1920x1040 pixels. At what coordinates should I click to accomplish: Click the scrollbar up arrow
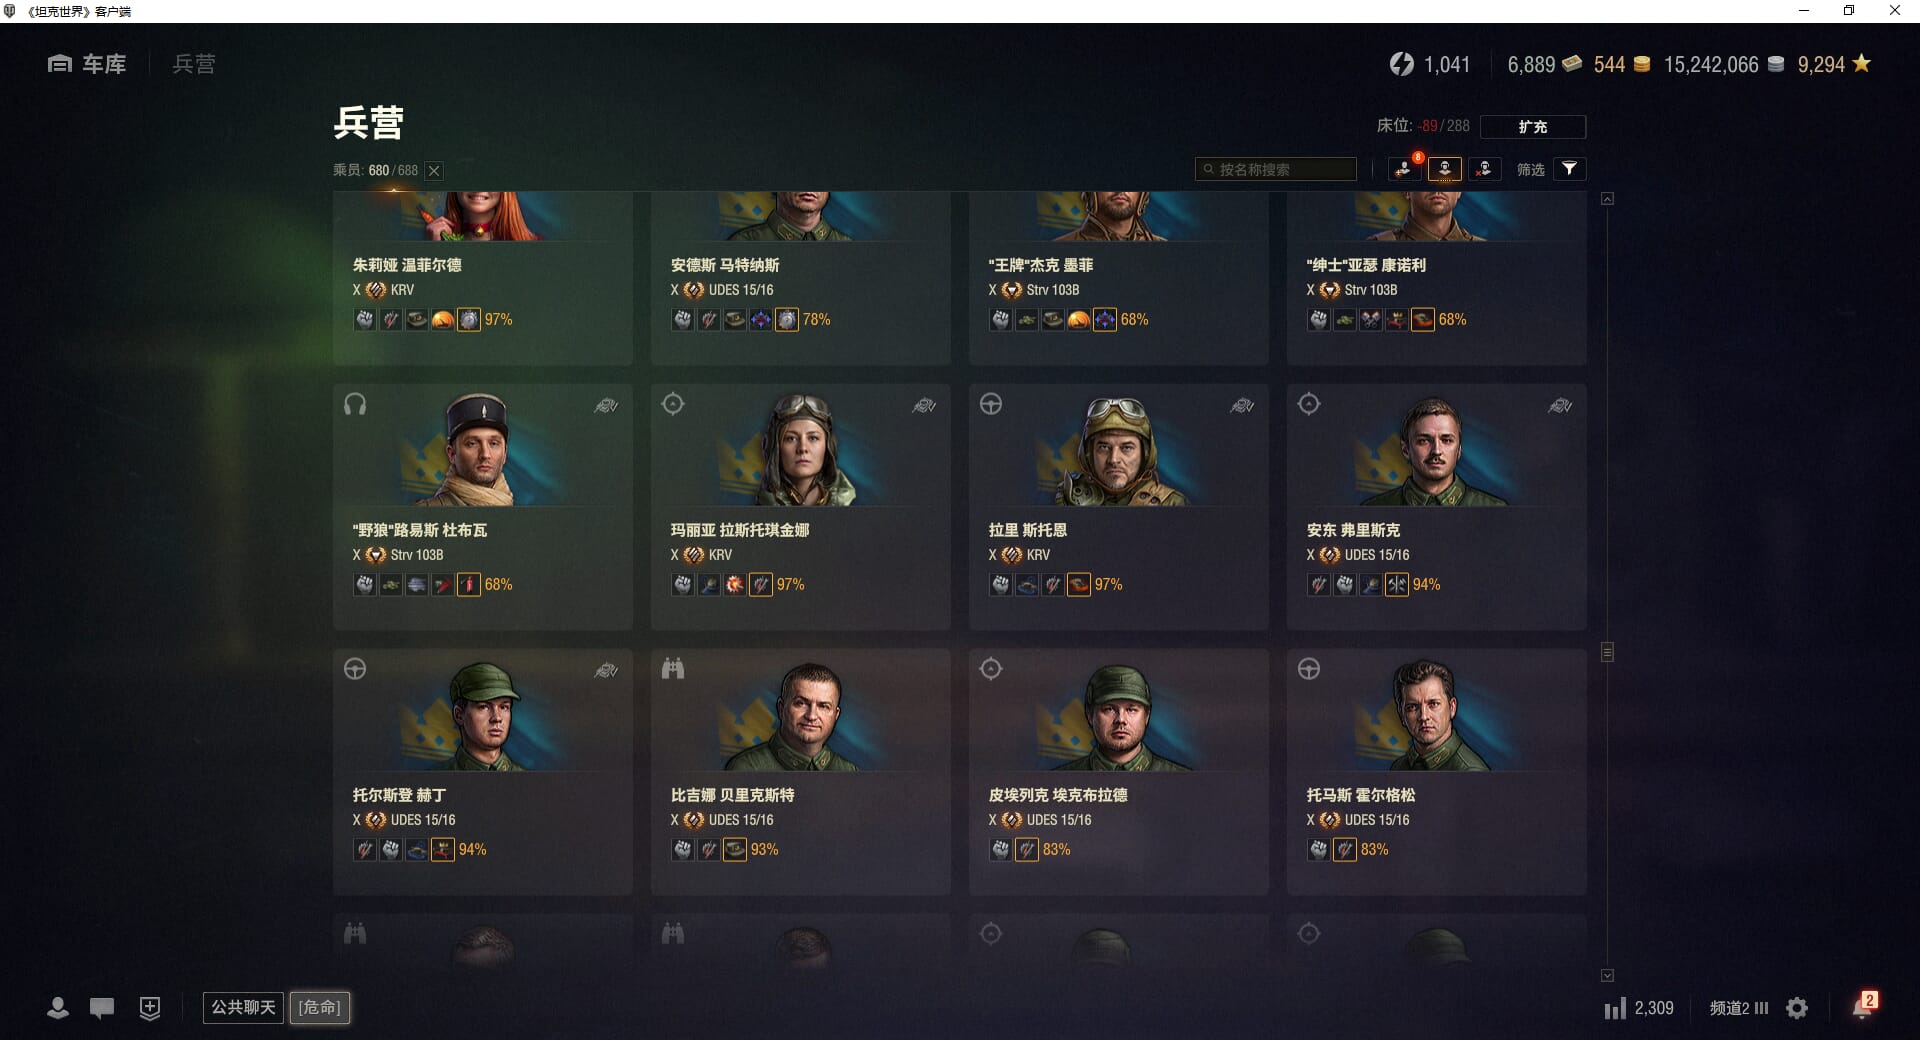click(1607, 199)
